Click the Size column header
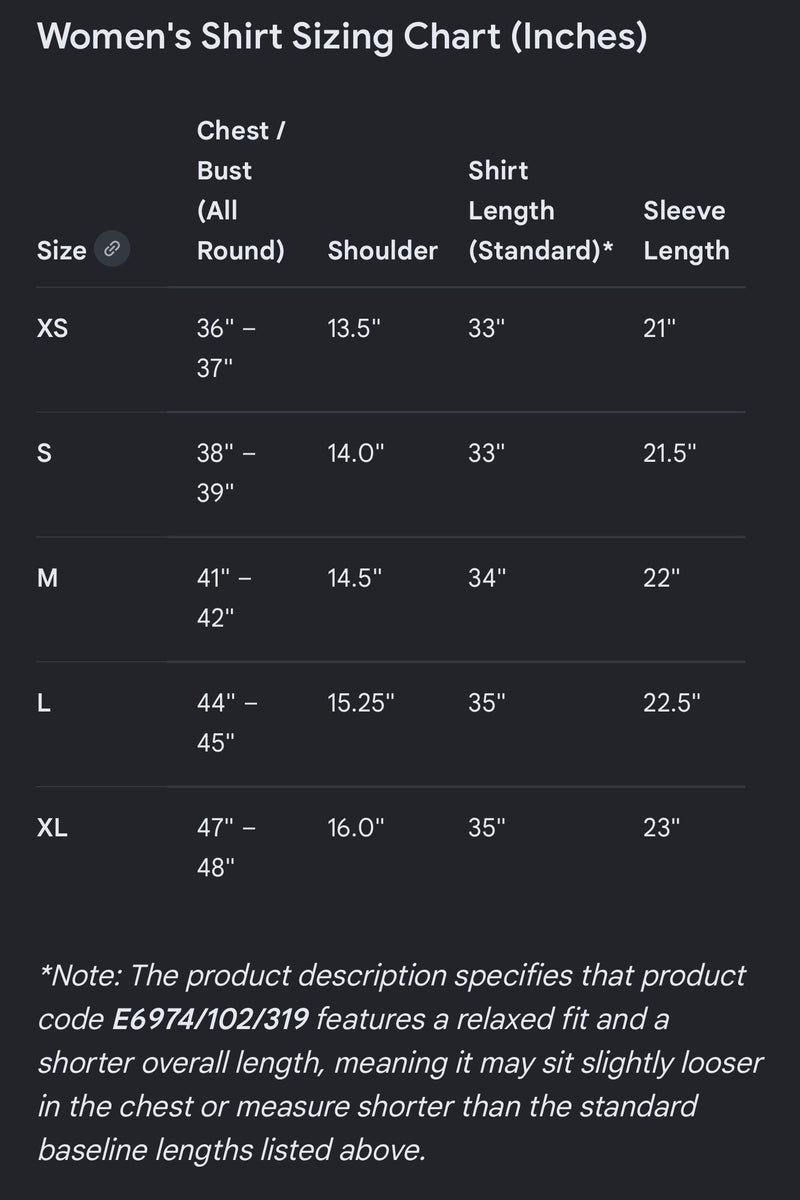The width and height of the screenshot is (800, 1200). [62, 250]
